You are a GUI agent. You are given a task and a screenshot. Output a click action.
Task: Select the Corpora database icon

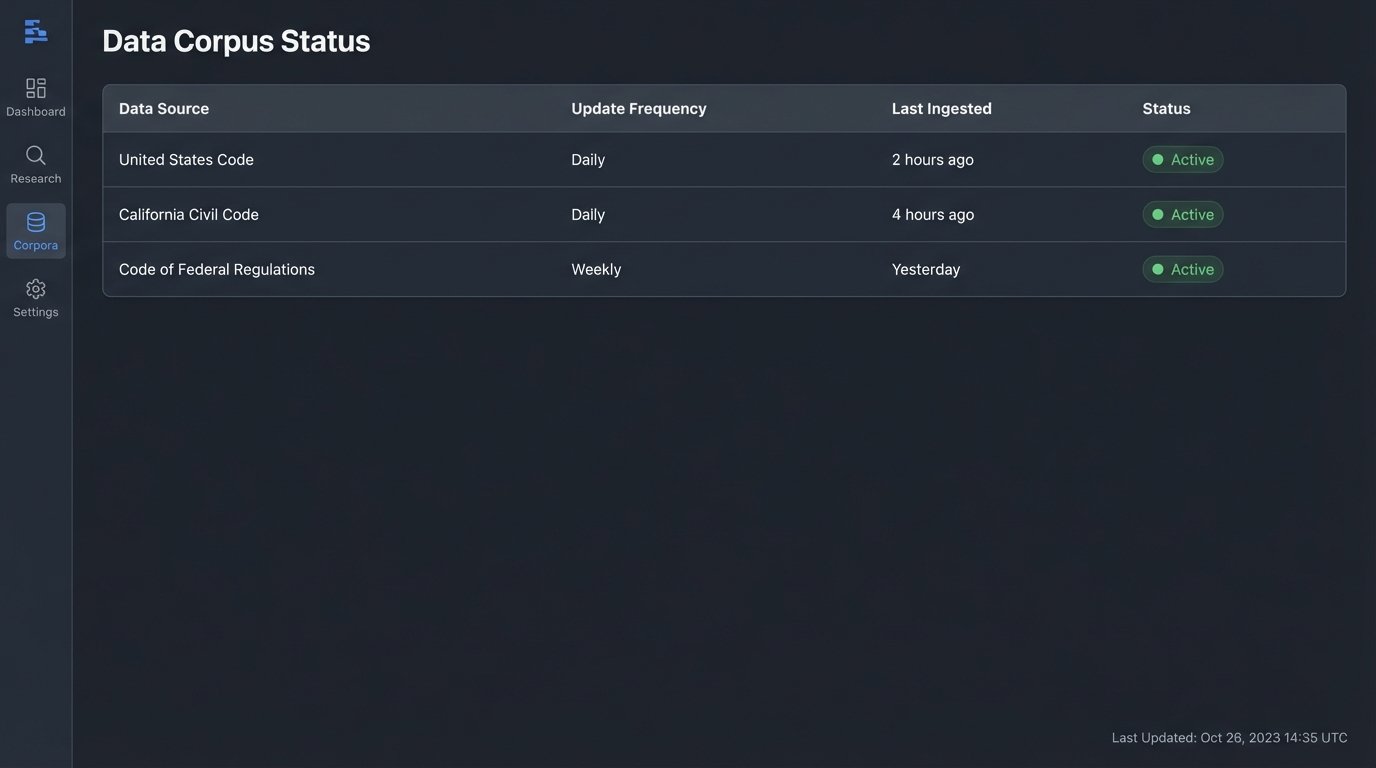coord(36,222)
